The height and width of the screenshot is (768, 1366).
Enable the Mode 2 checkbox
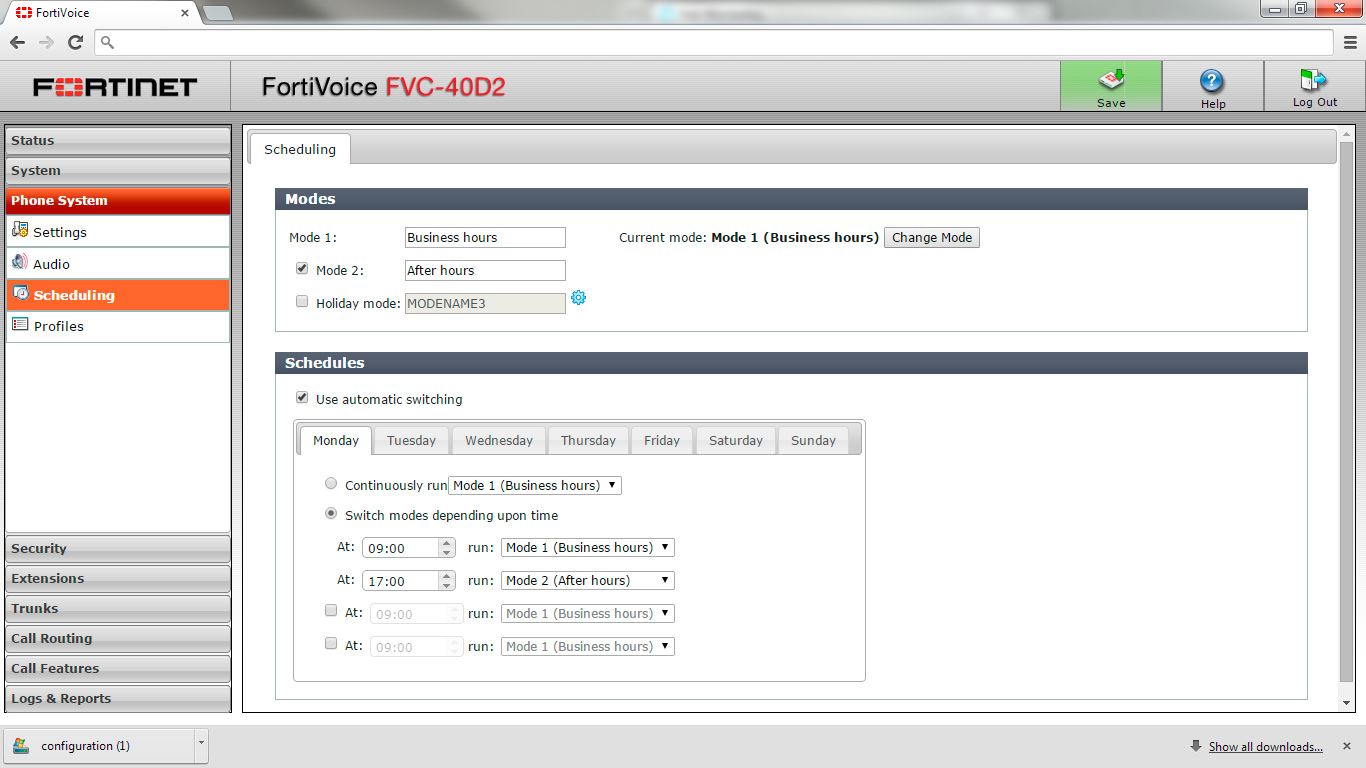(302, 269)
